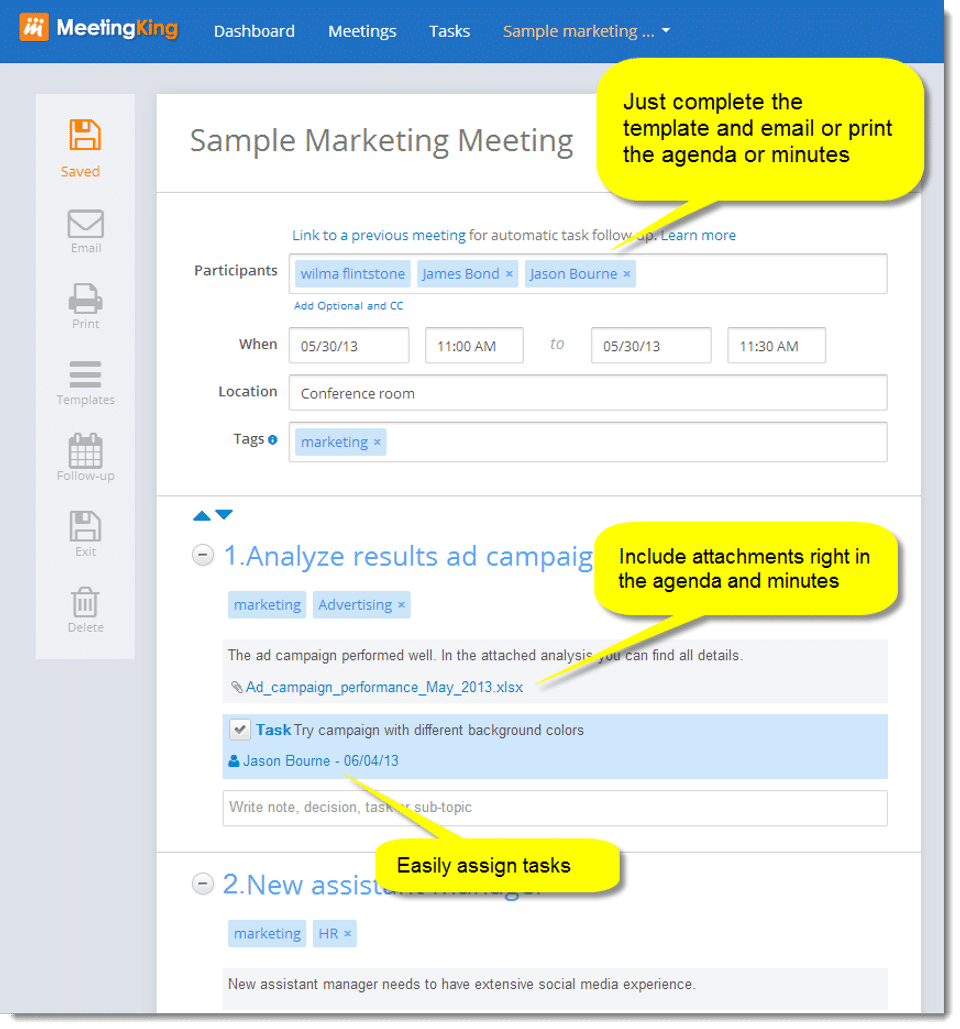960x1029 pixels.
Task: Click the Task label in blue row
Action: [x=273, y=730]
